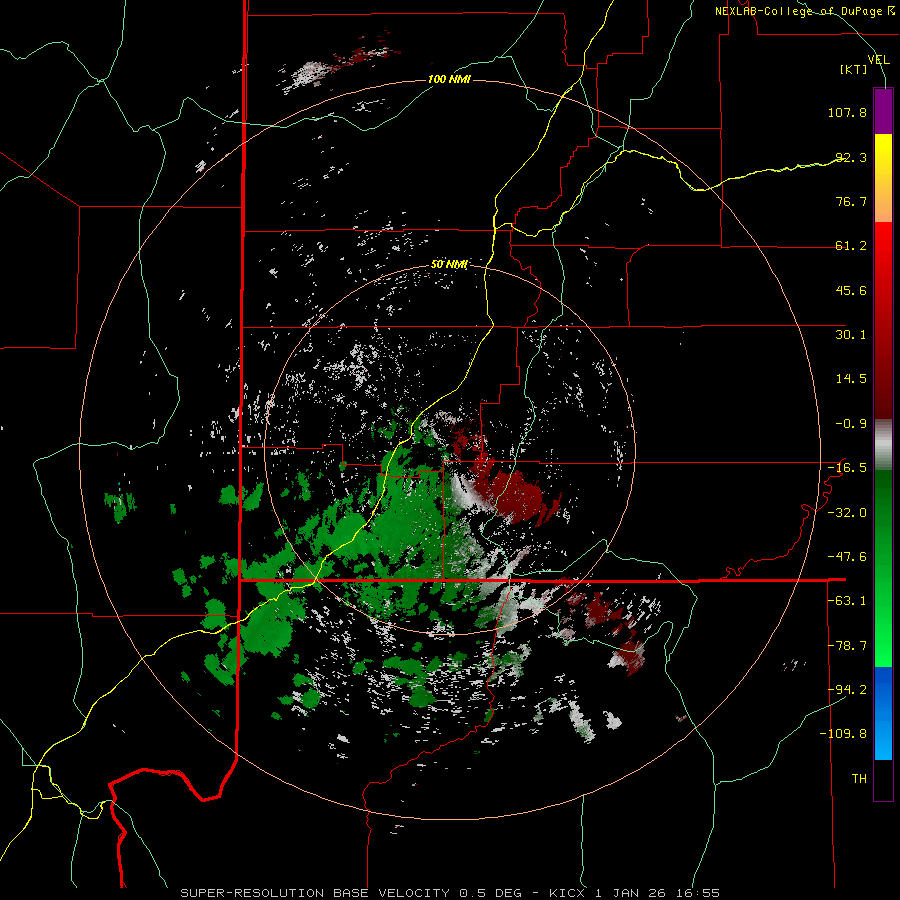Click the NEXLAB-College of DuPage label
900x900 pixels.
click(804, 11)
